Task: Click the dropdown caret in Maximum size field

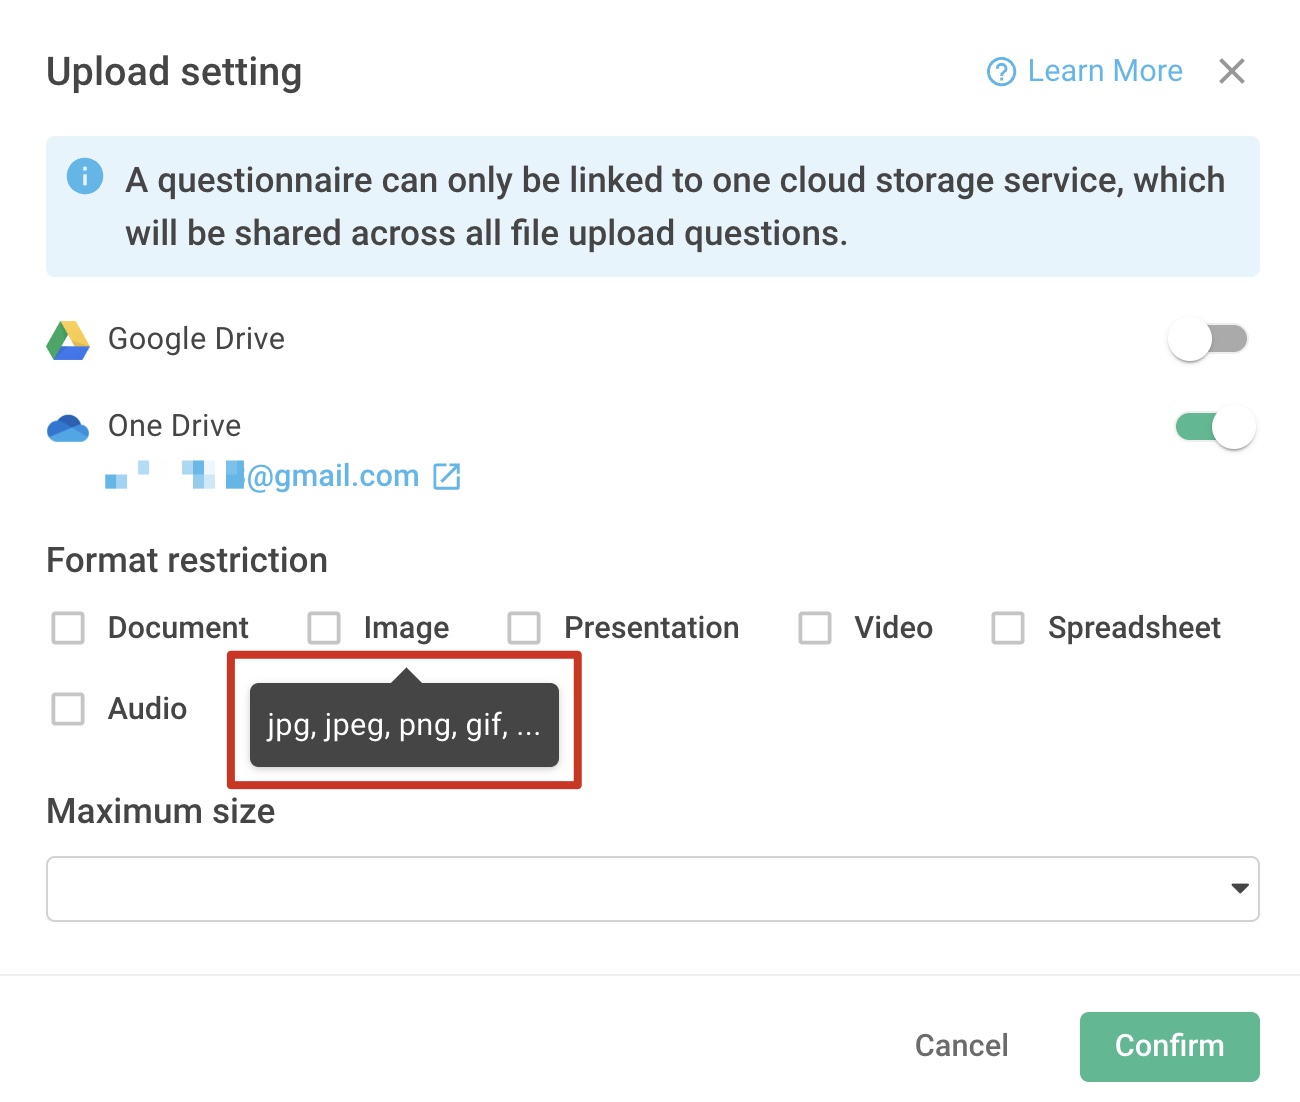Action: point(1240,888)
